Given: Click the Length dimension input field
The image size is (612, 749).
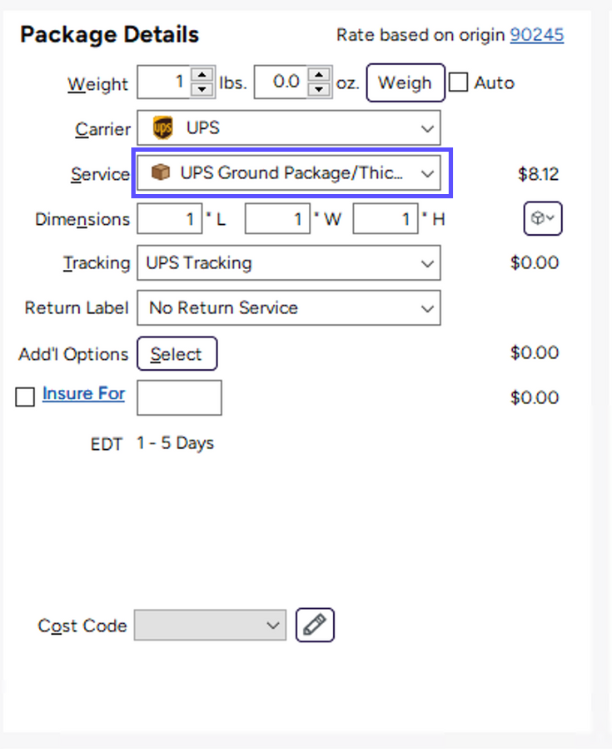Looking at the screenshot, I should pos(168,219).
